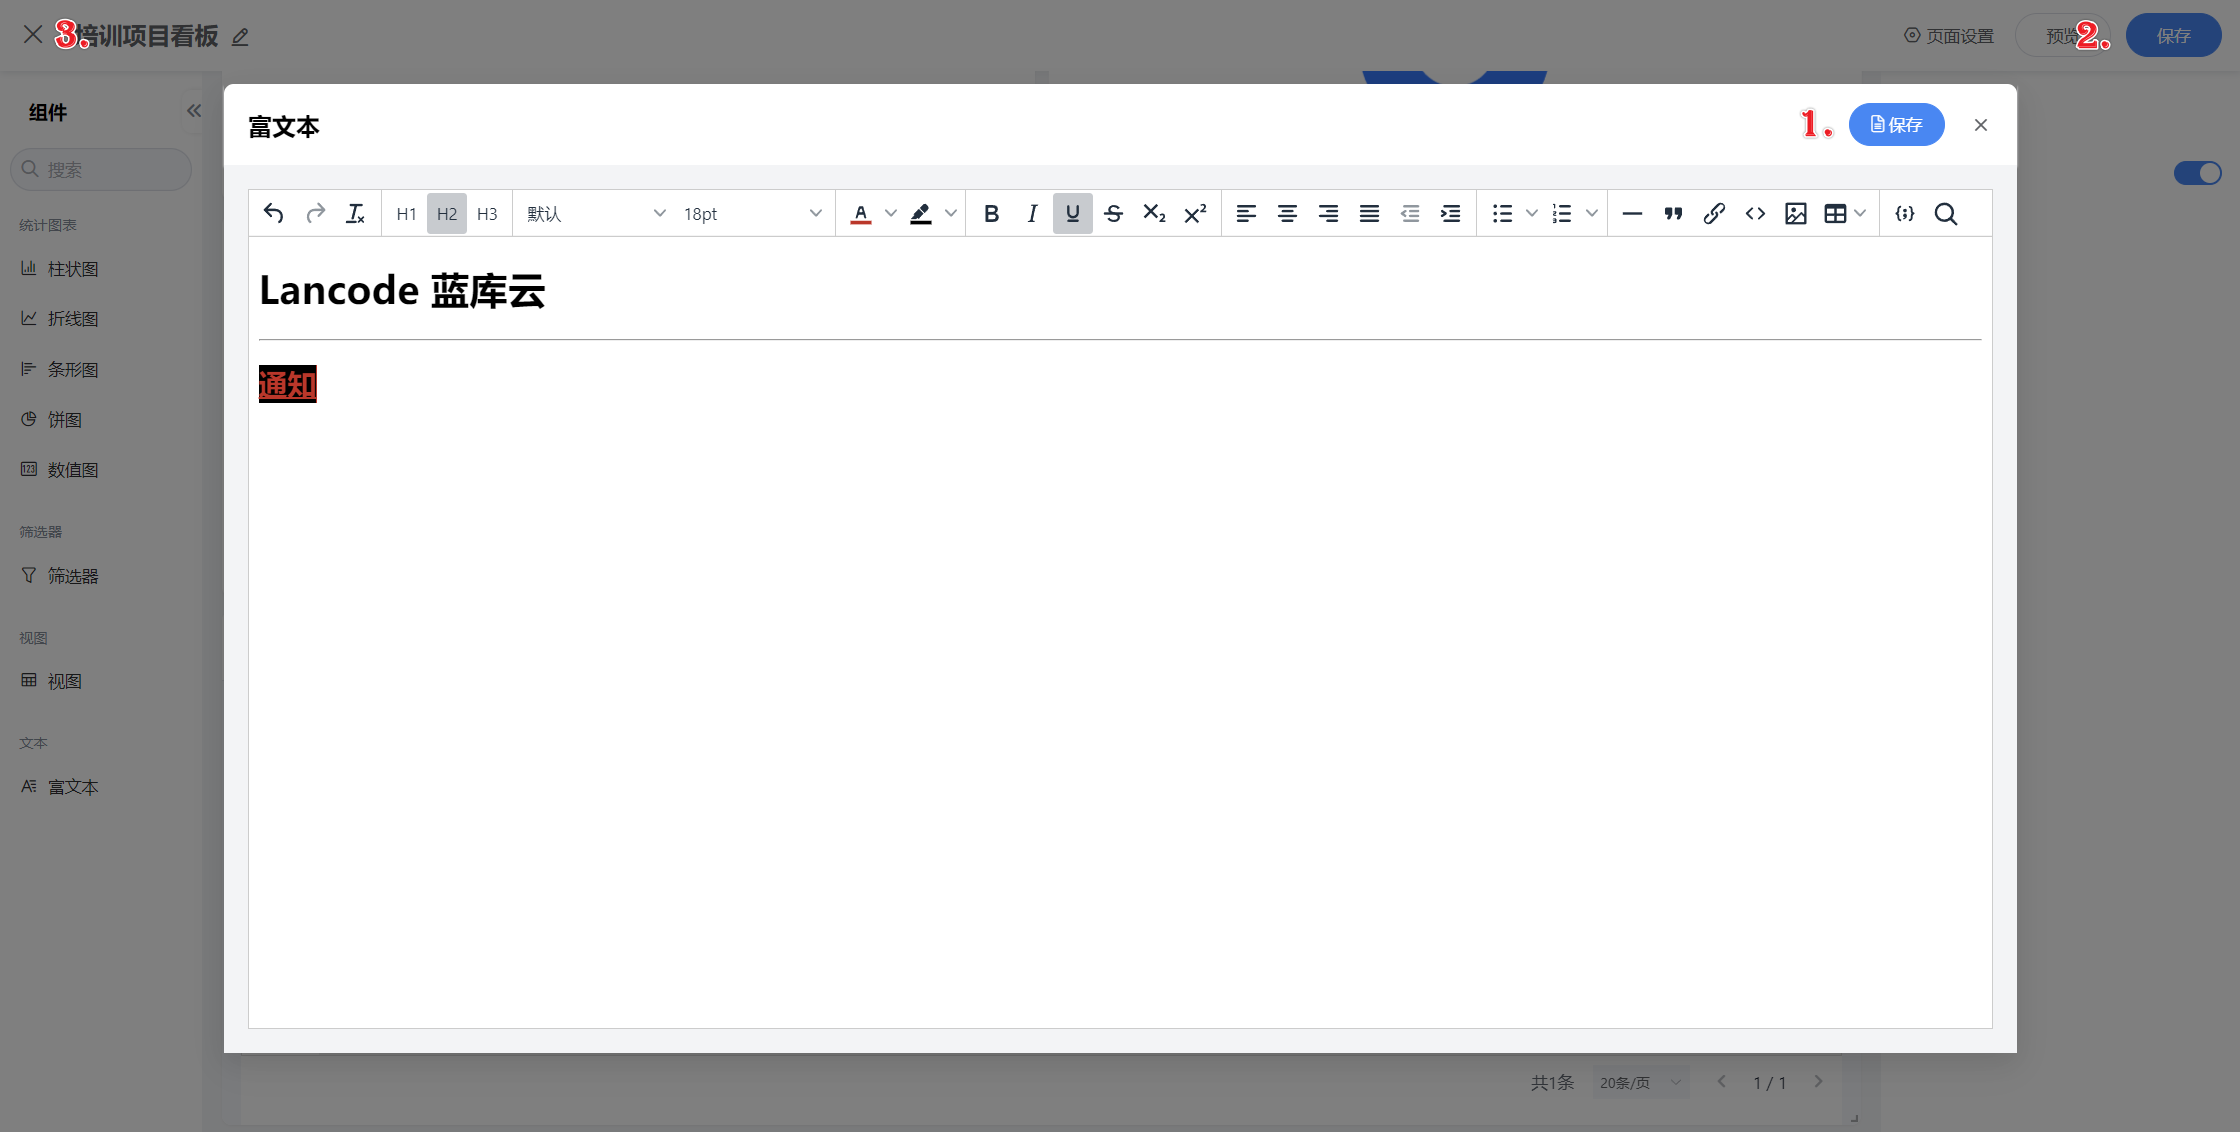Open the 20条/页 page size dropdown
Image resolution: width=2240 pixels, height=1132 pixels.
pyautogui.click(x=1641, y=1082)
